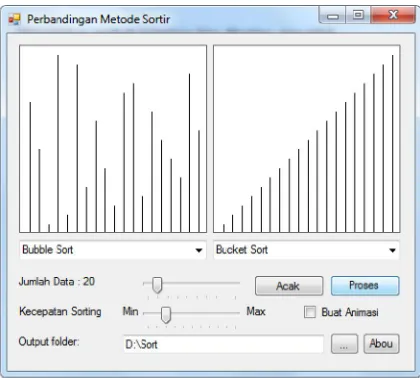Screen dimensions: 420x378
Task: Click the "Kecepatan Sorting" label
Action: coord(60,312)
